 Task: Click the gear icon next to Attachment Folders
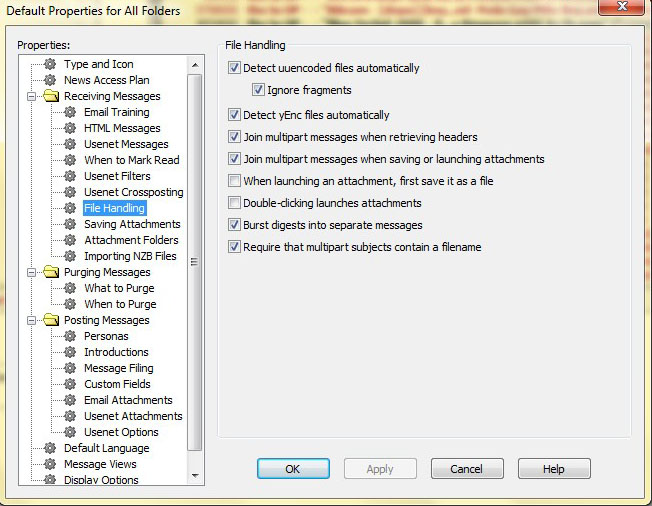pos(70,240)
